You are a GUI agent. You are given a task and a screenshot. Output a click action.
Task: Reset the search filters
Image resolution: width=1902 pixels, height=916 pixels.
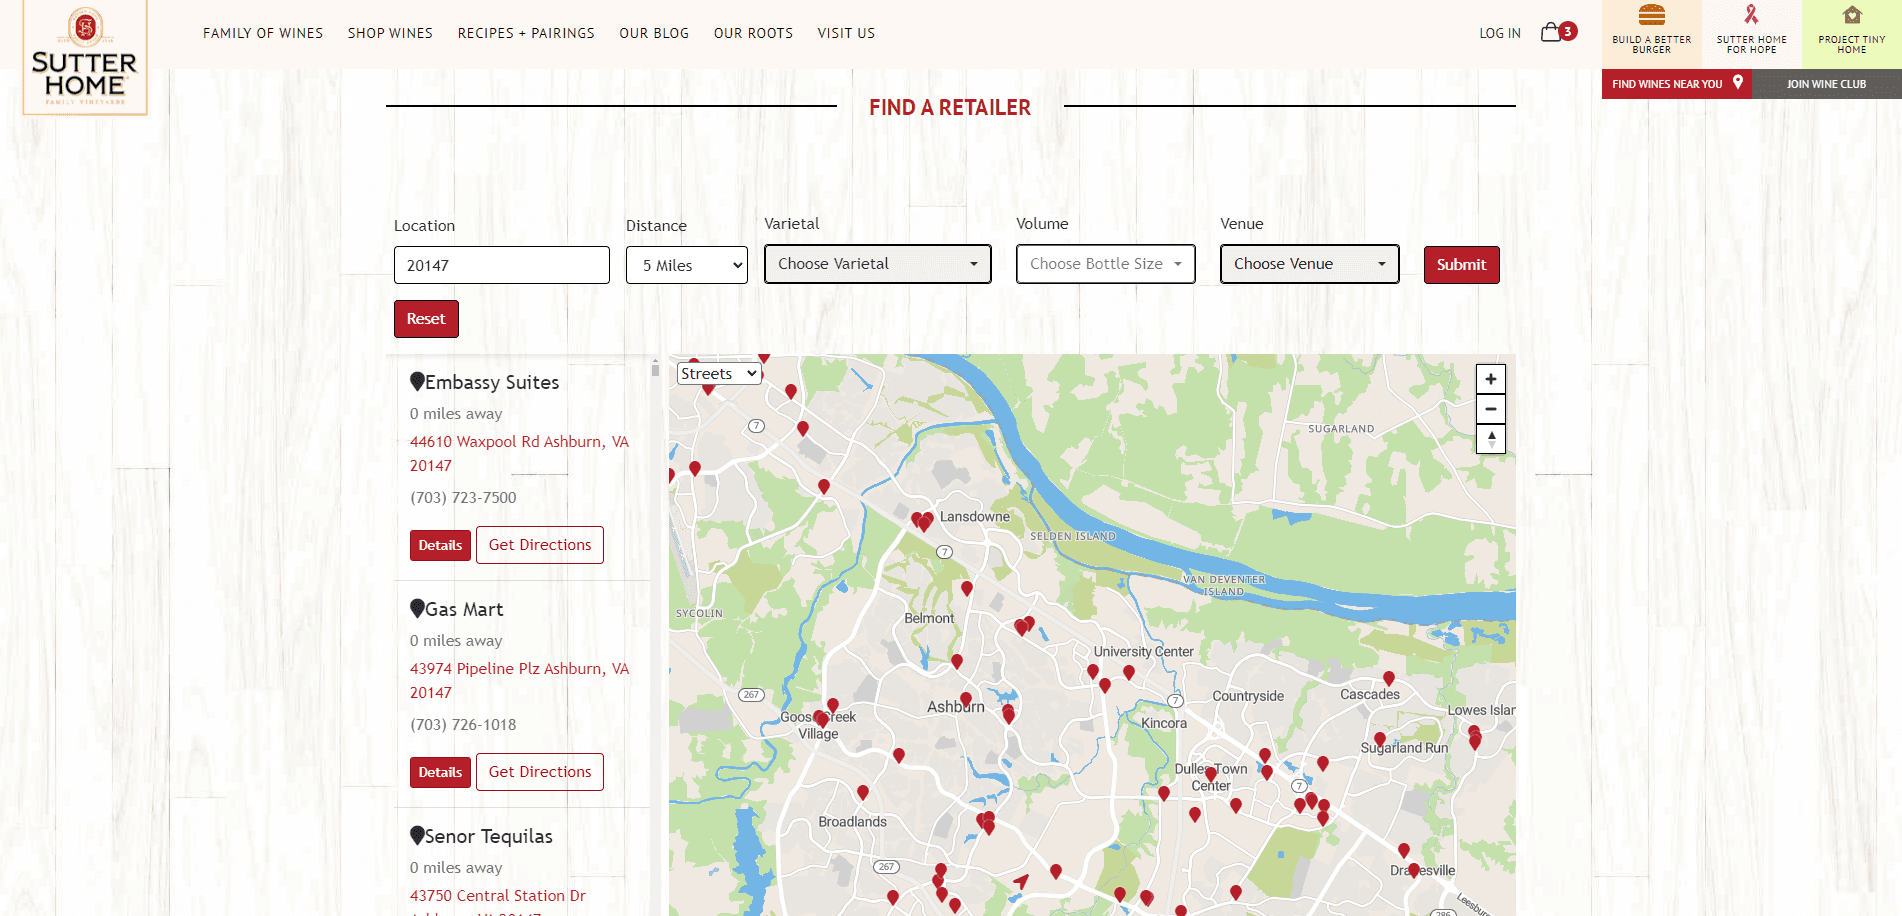[x=426, y=319]
